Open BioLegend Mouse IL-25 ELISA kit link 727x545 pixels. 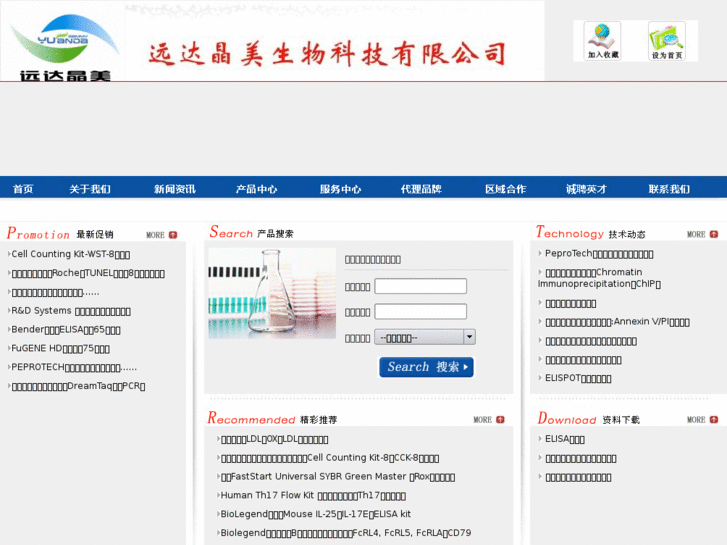315,514
